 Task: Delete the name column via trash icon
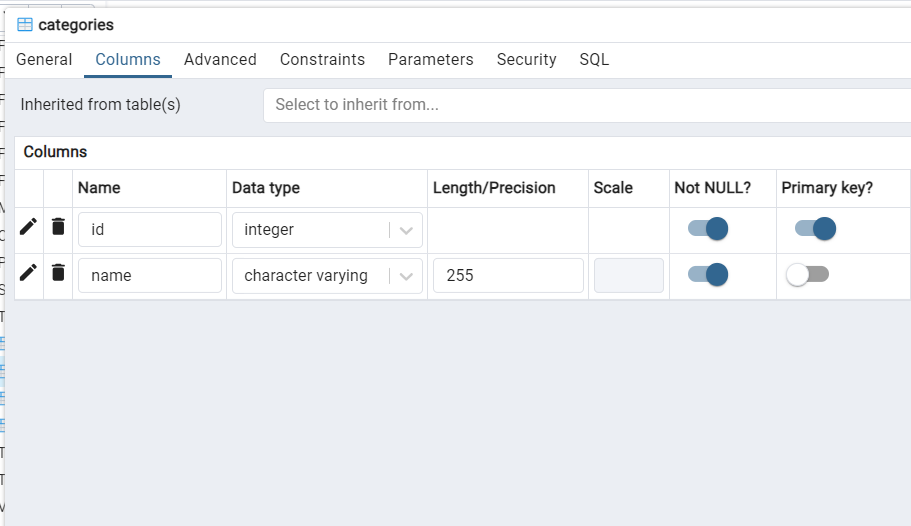tap(59, 273)
